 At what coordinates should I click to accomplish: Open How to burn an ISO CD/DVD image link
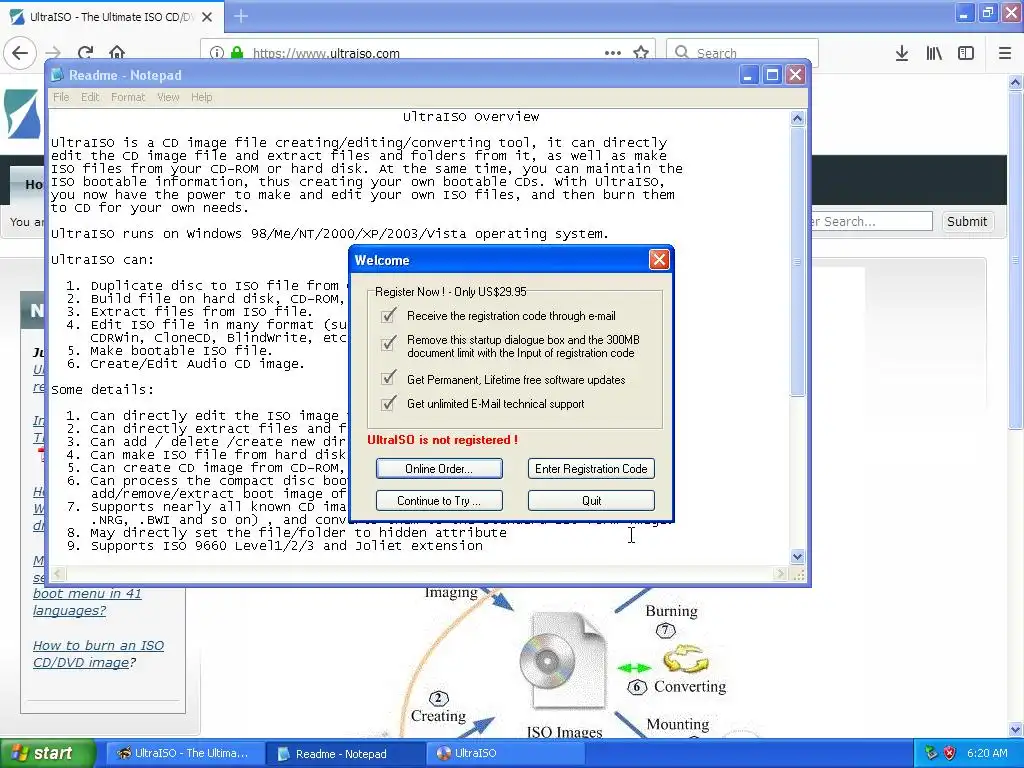click(99, 654)
